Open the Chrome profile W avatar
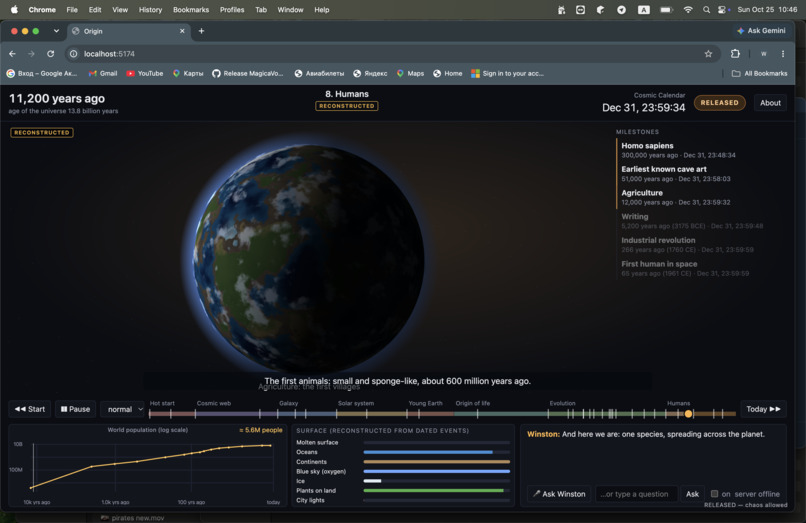806x523 pixels. click(x=764, y=53)
